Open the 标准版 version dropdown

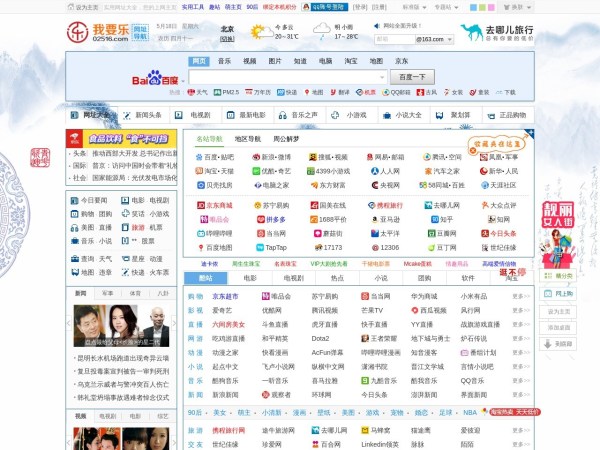coord(414,7)
